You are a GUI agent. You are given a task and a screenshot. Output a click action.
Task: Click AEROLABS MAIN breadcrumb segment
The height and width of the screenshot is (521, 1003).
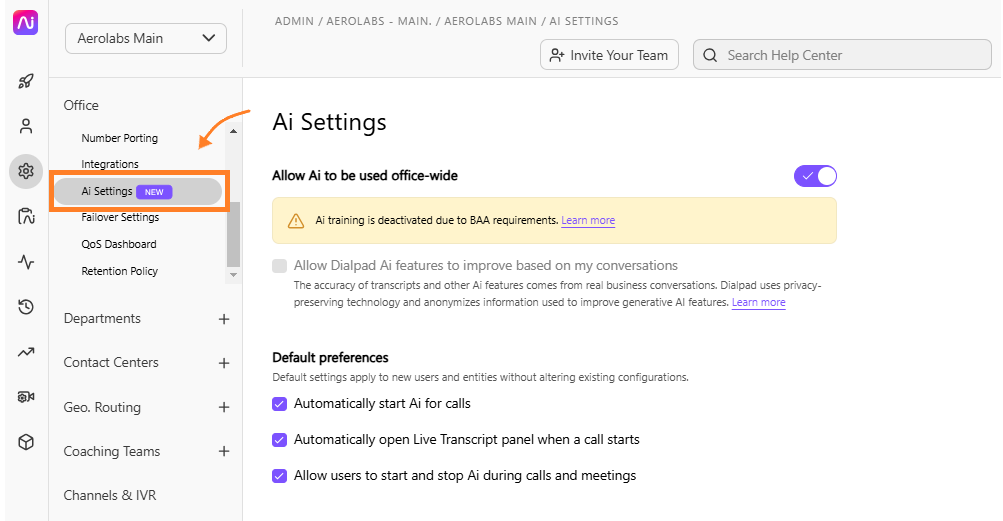(x=491, y=21)
